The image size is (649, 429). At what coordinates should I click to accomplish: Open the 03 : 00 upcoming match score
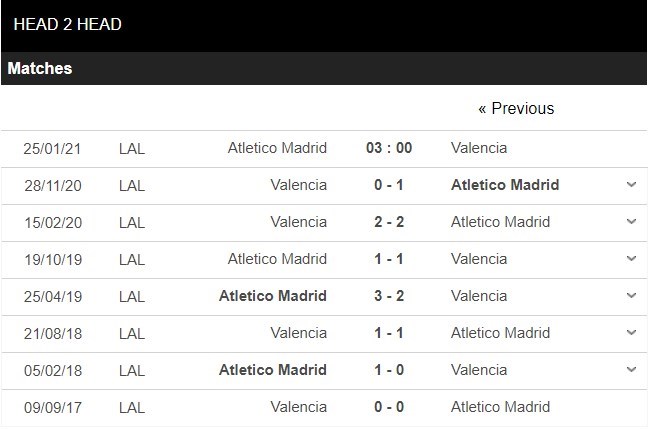389,148
